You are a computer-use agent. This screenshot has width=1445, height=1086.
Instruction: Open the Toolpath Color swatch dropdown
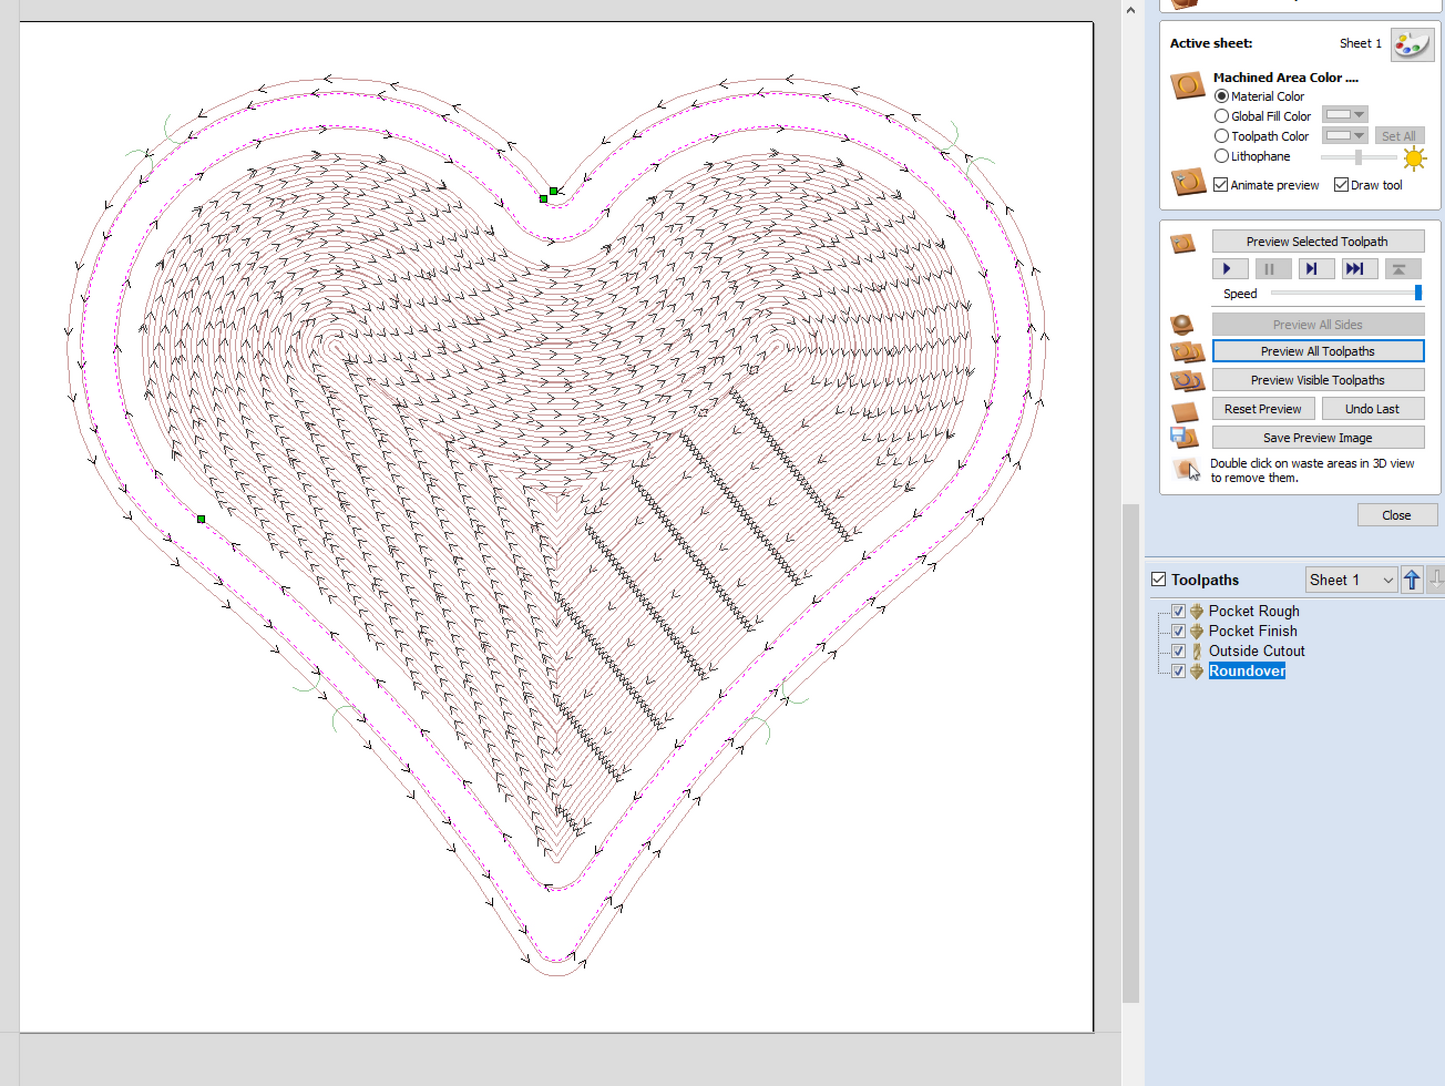coord(1356,135)
